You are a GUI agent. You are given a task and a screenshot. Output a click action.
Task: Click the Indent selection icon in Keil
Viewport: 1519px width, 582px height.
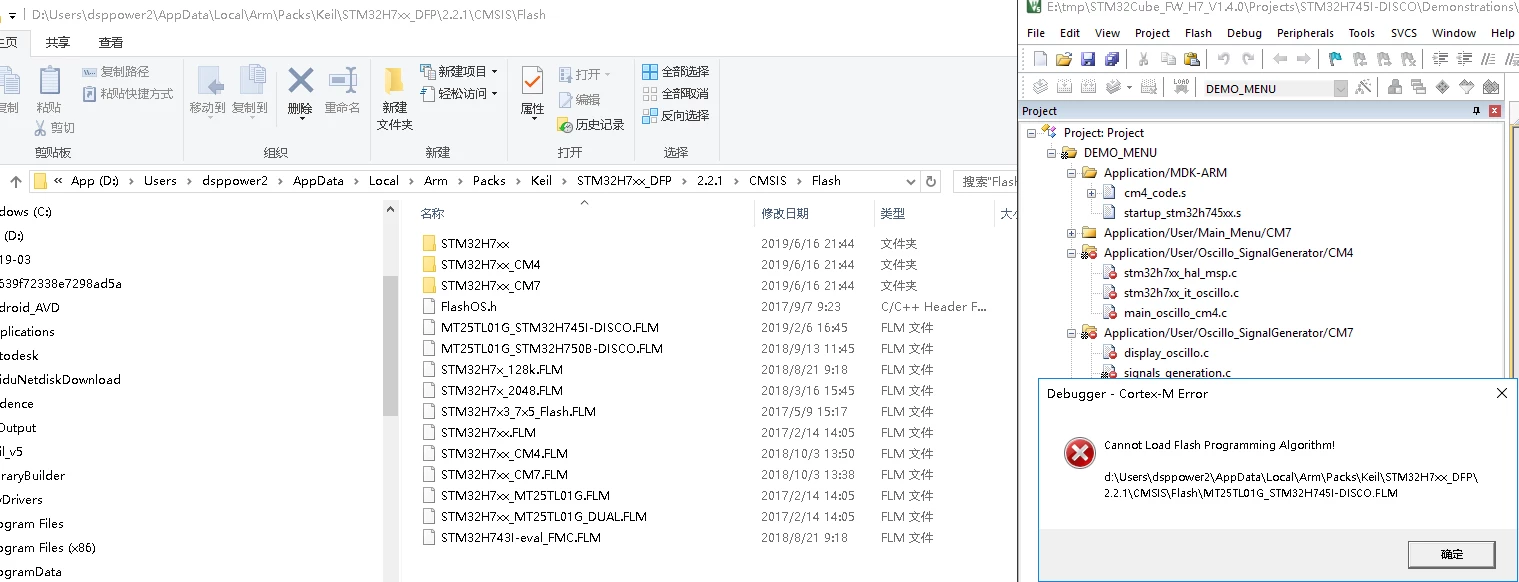point(1440,59)
